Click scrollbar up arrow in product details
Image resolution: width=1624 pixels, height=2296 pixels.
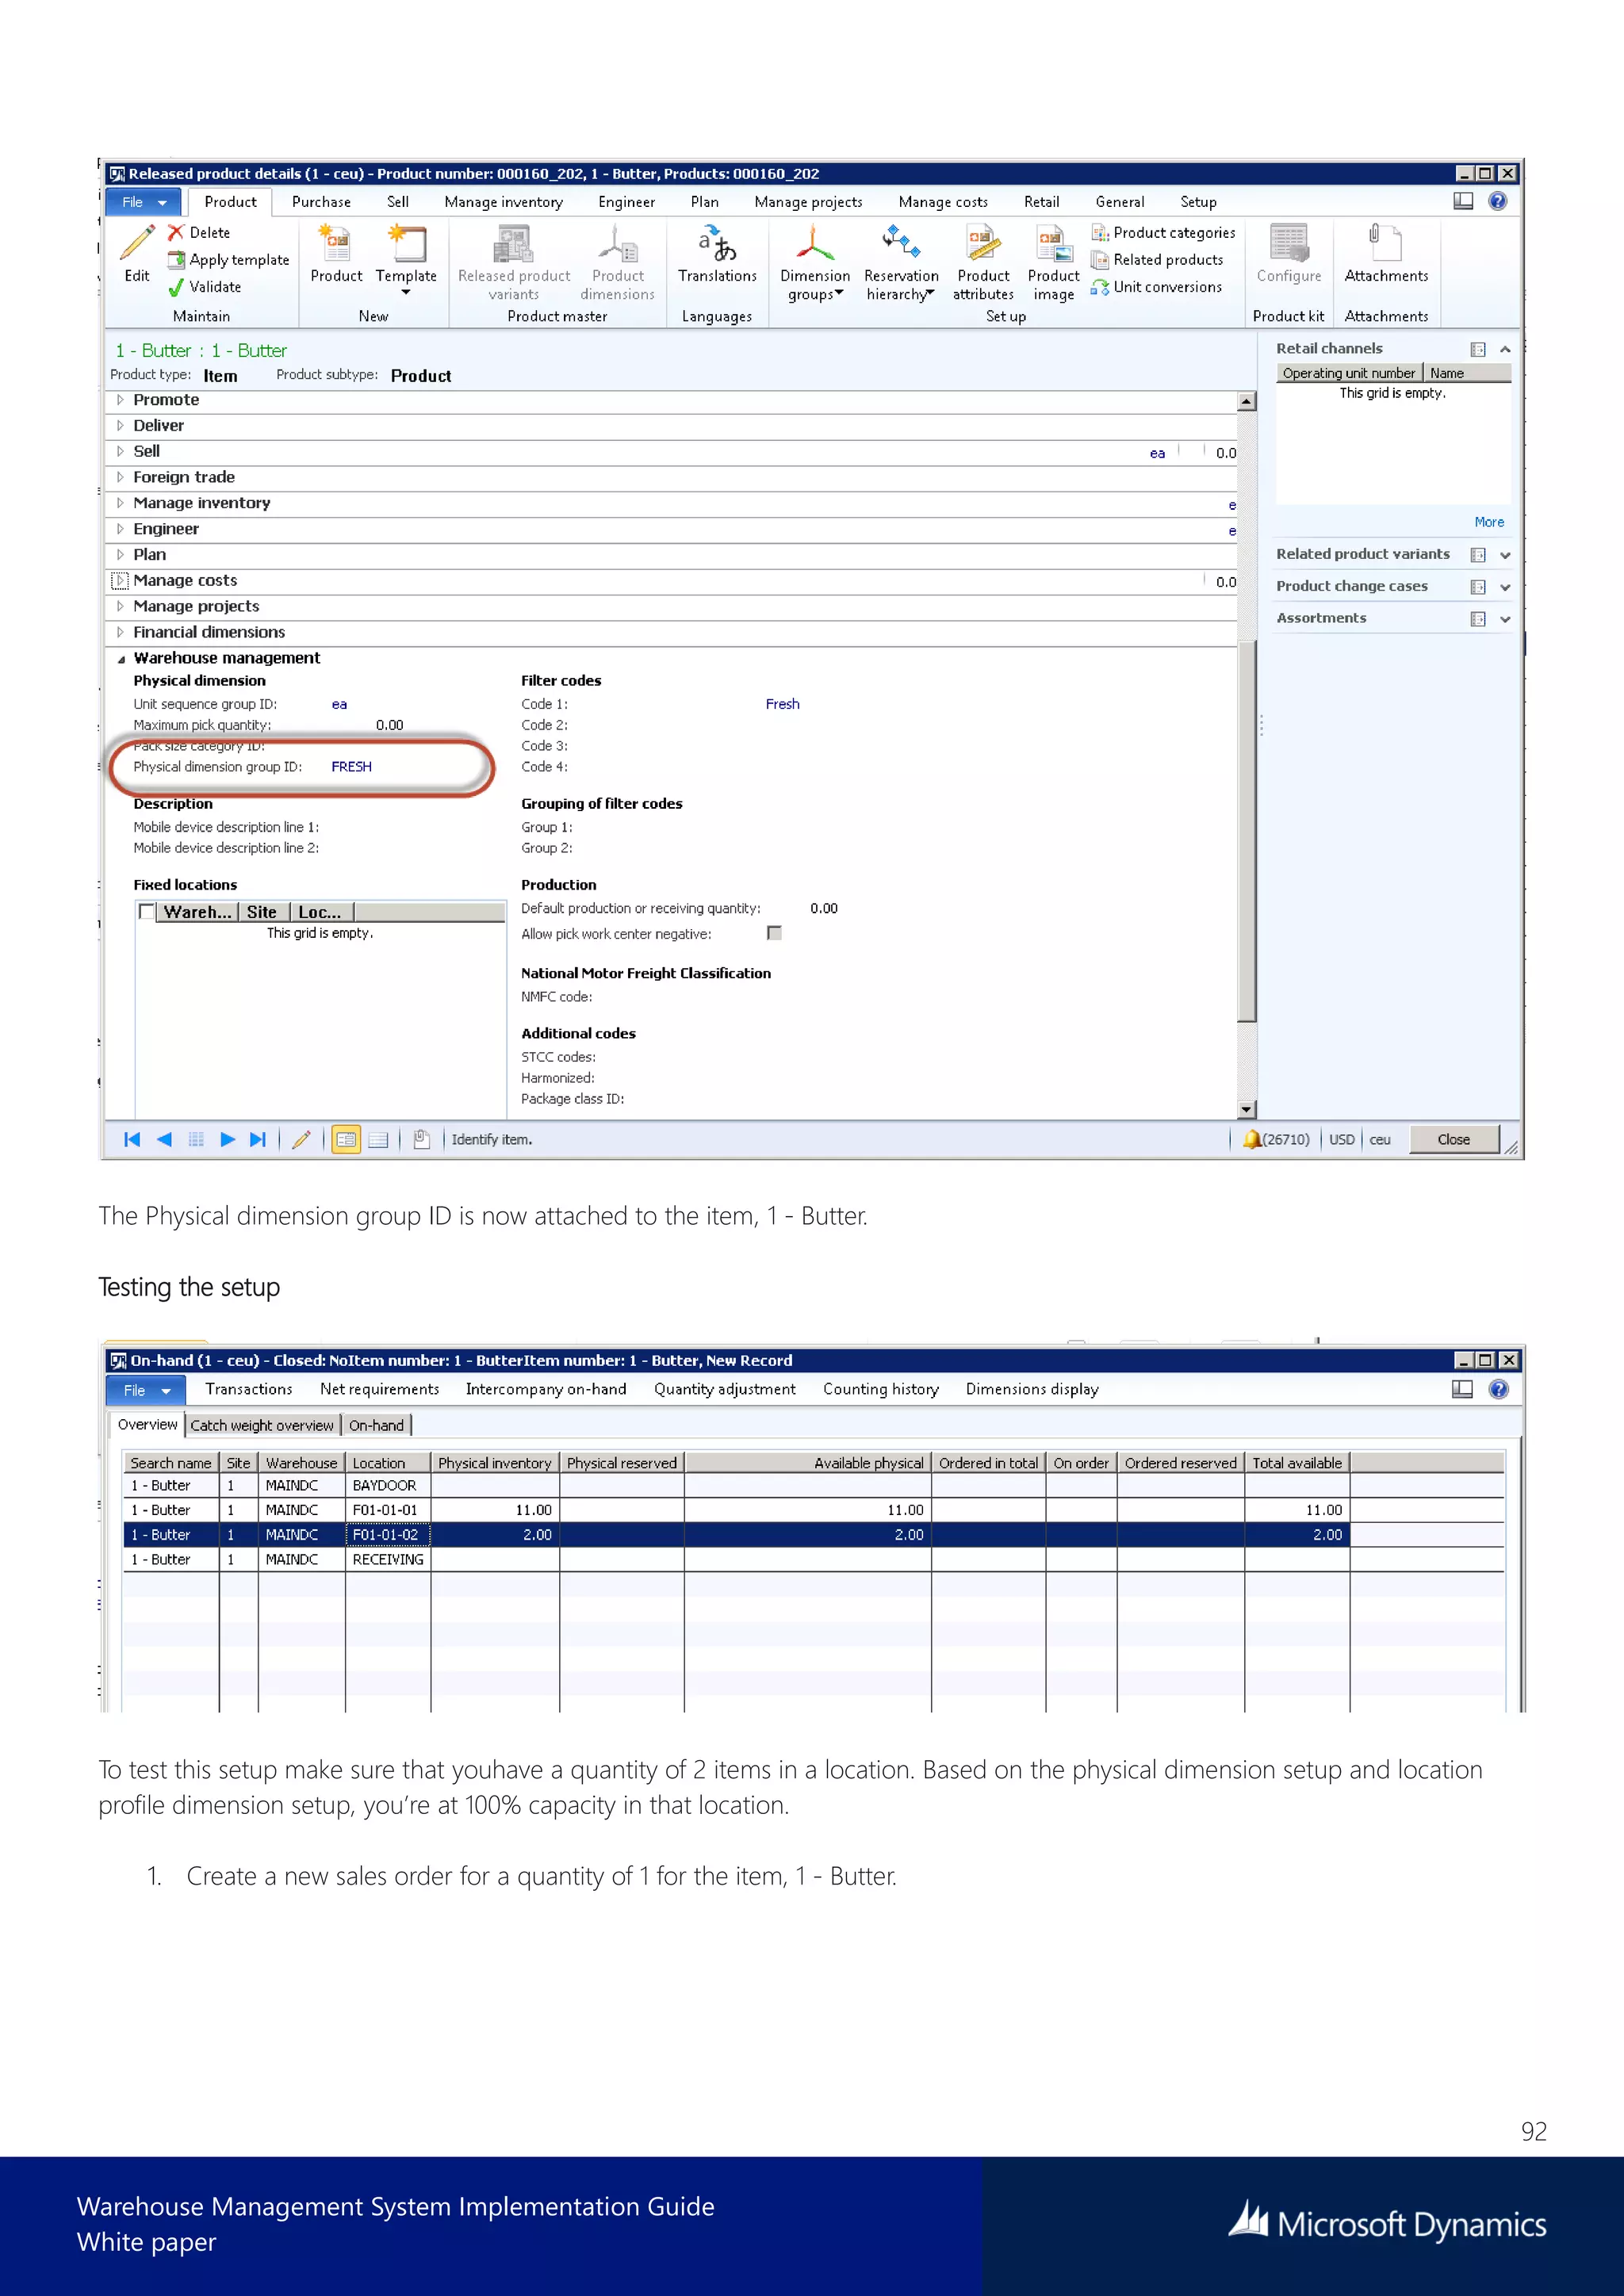[1246, 402]
